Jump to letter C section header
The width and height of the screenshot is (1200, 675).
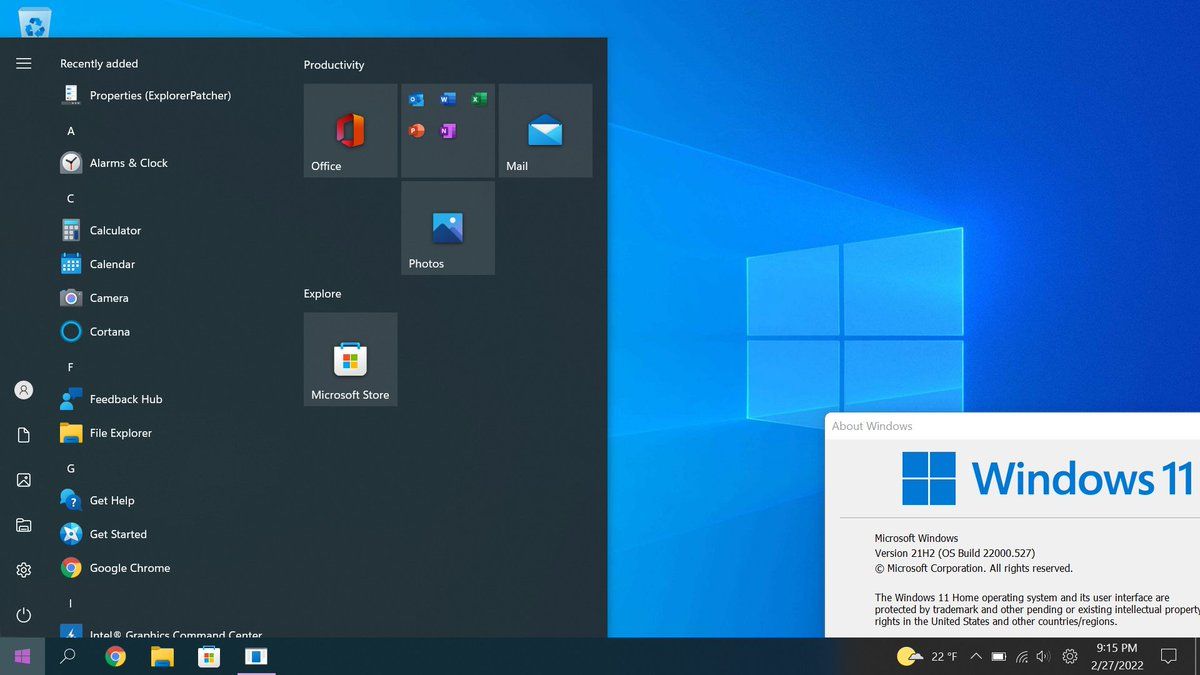tap(71, 199)
